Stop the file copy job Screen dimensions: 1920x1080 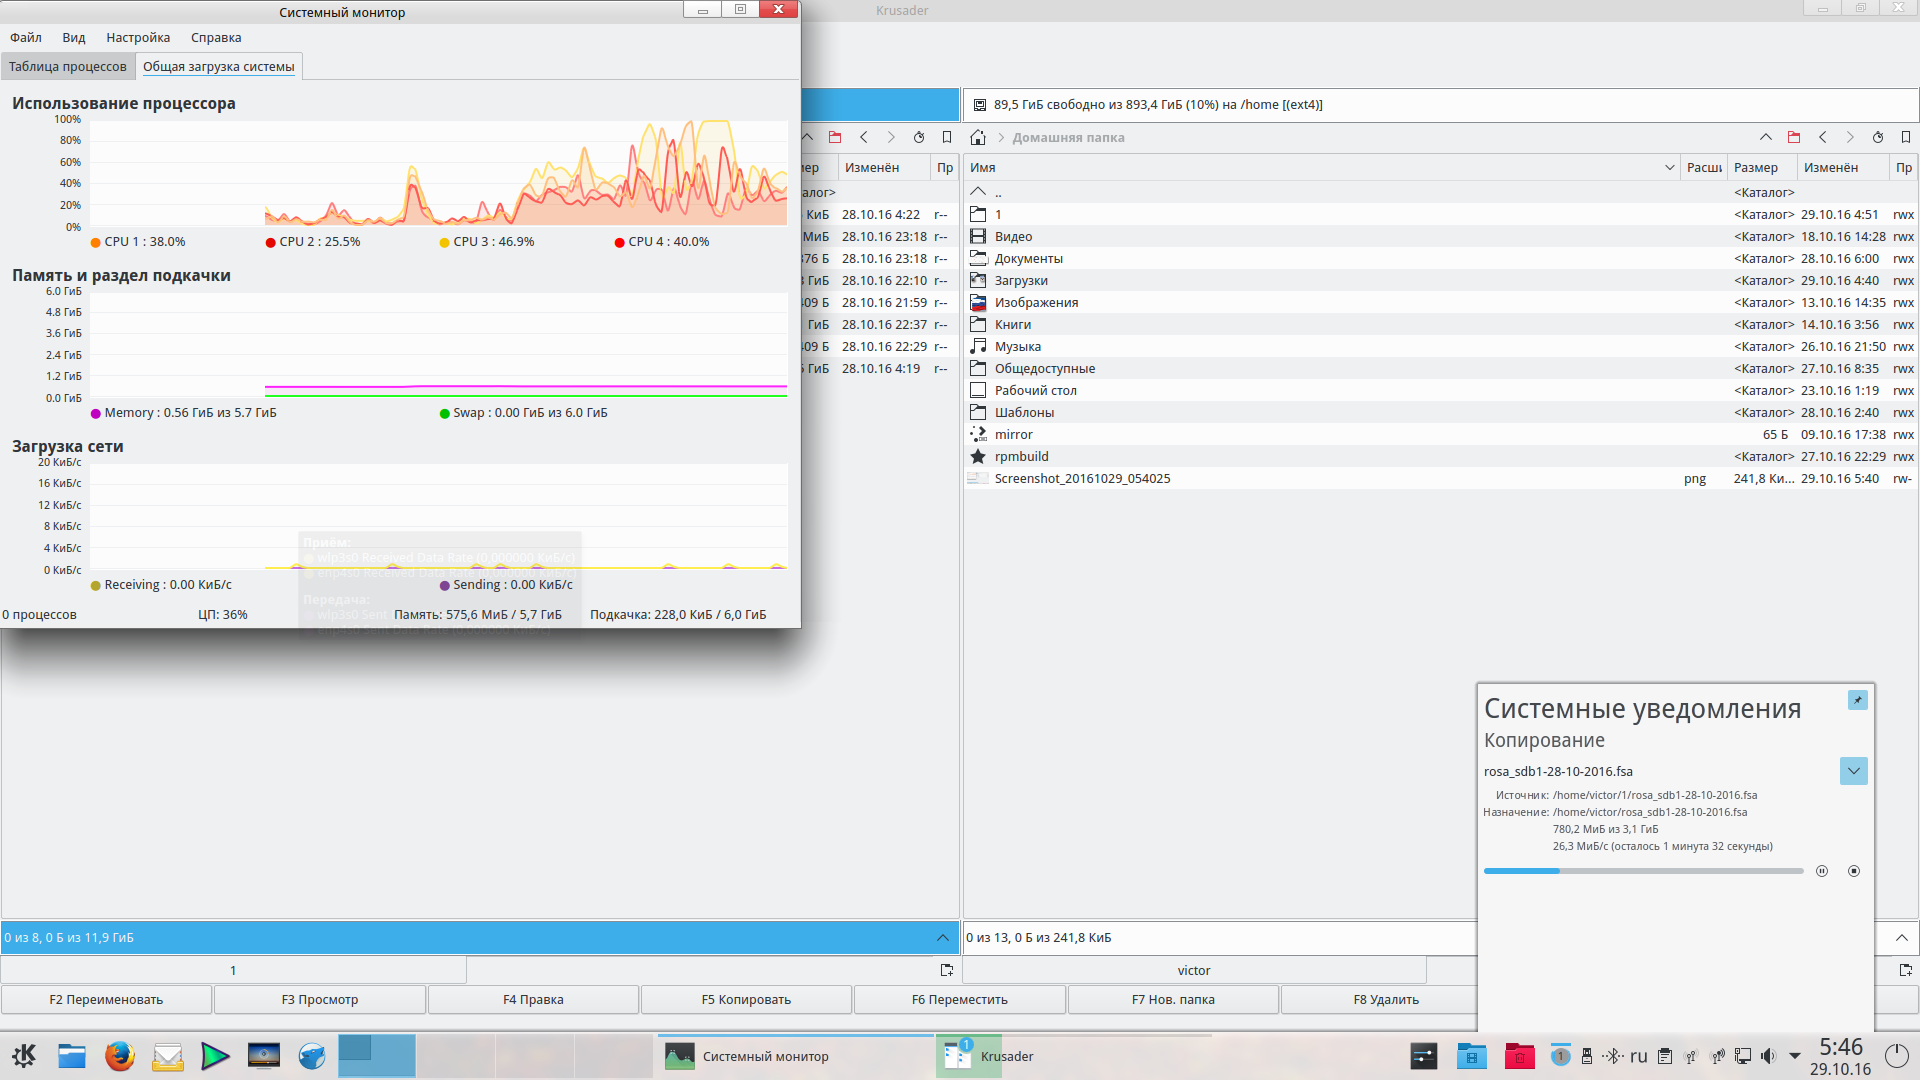click(x=1853, y=871)
